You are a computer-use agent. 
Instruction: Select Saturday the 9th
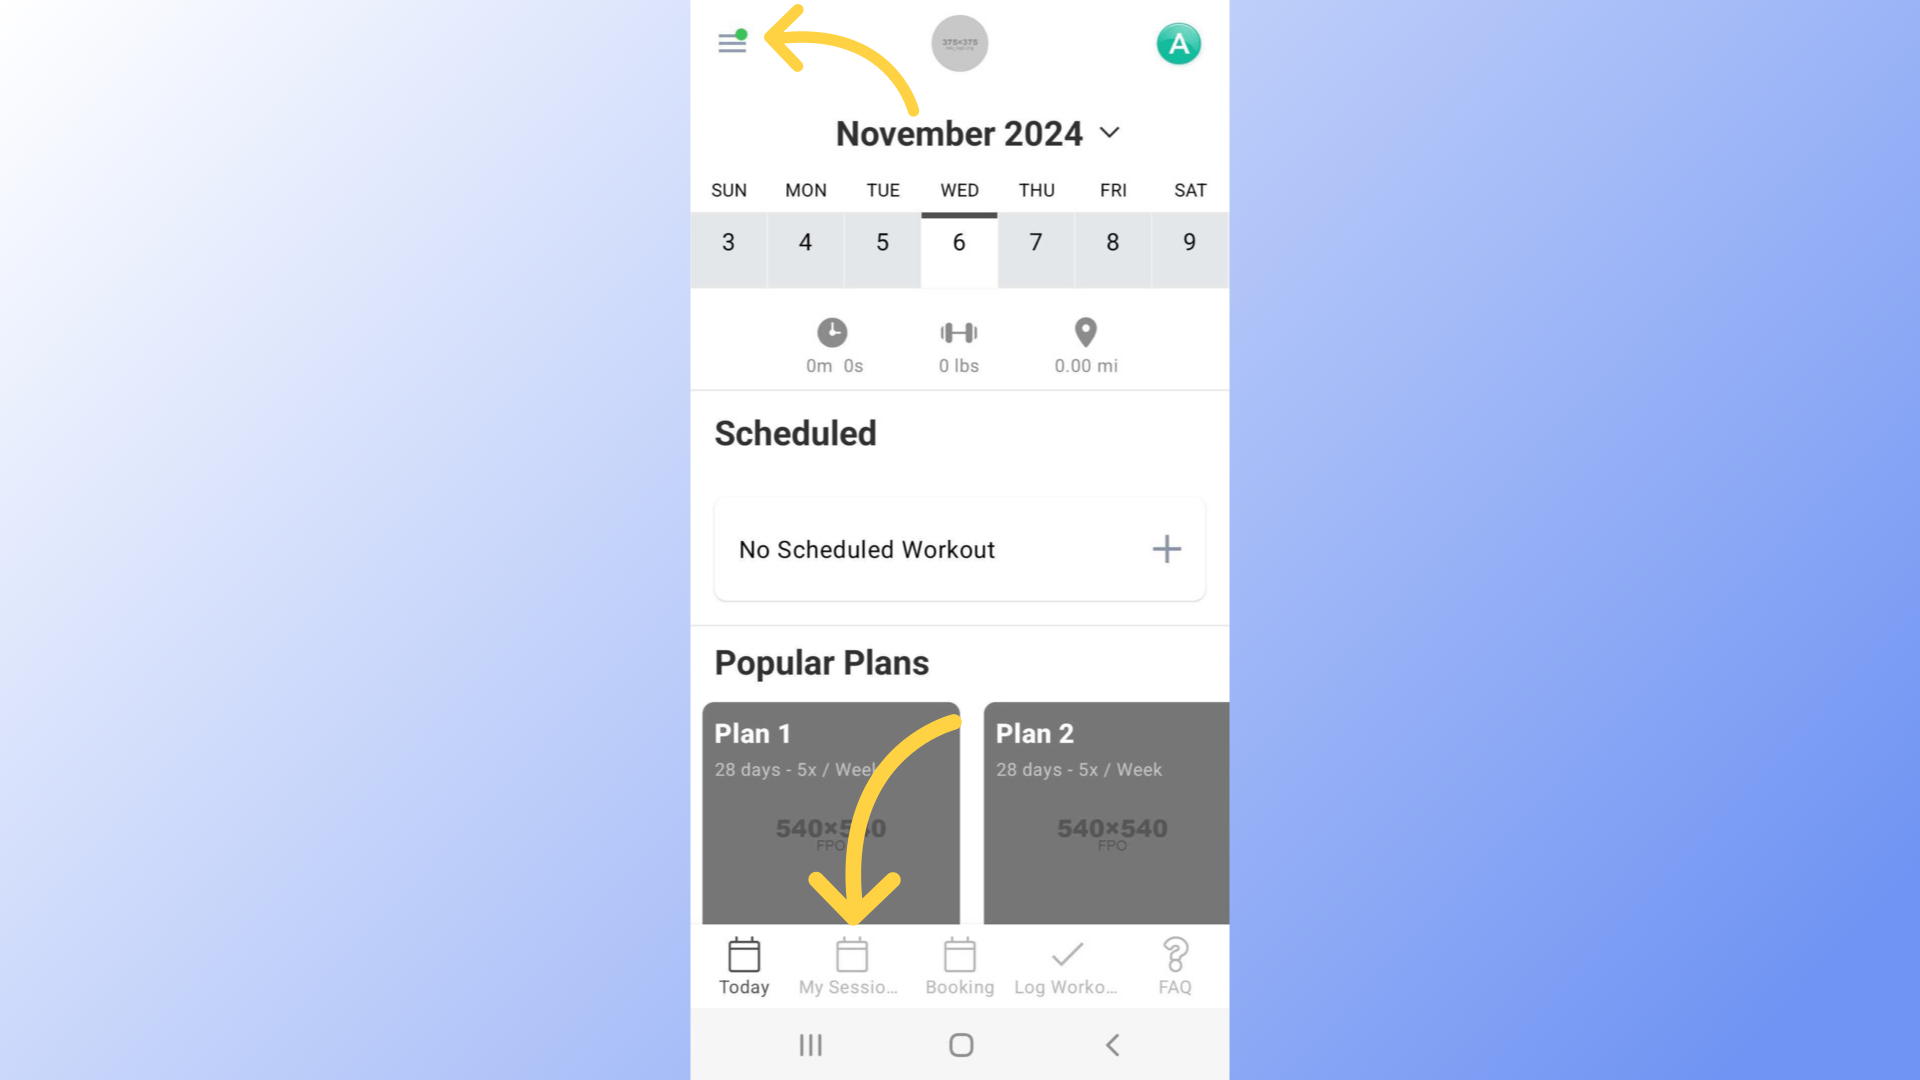[x=1189, y=241]
